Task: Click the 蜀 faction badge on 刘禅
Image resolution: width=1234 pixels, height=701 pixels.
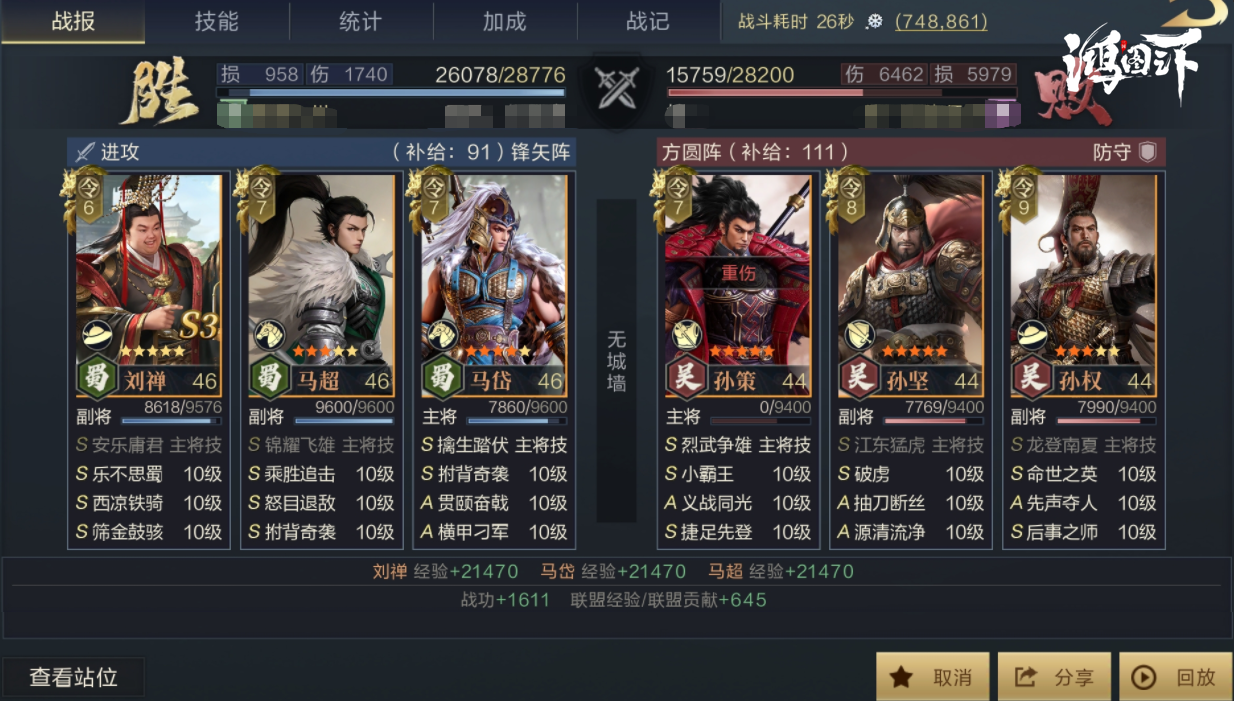Action: coord(98,379)
